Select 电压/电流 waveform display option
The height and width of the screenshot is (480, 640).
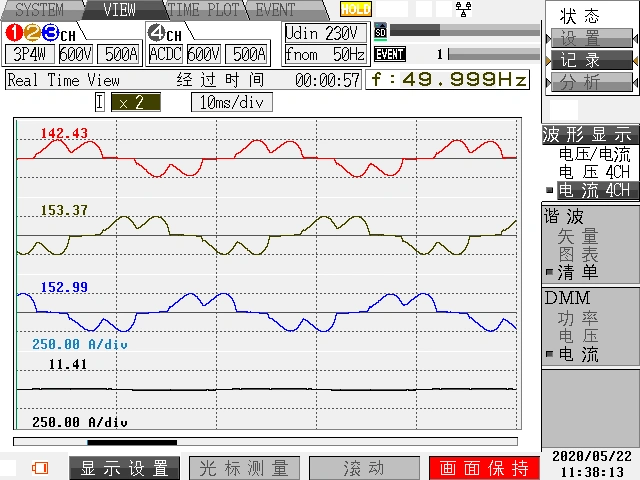pyautogui.click(x=594, y=154)
